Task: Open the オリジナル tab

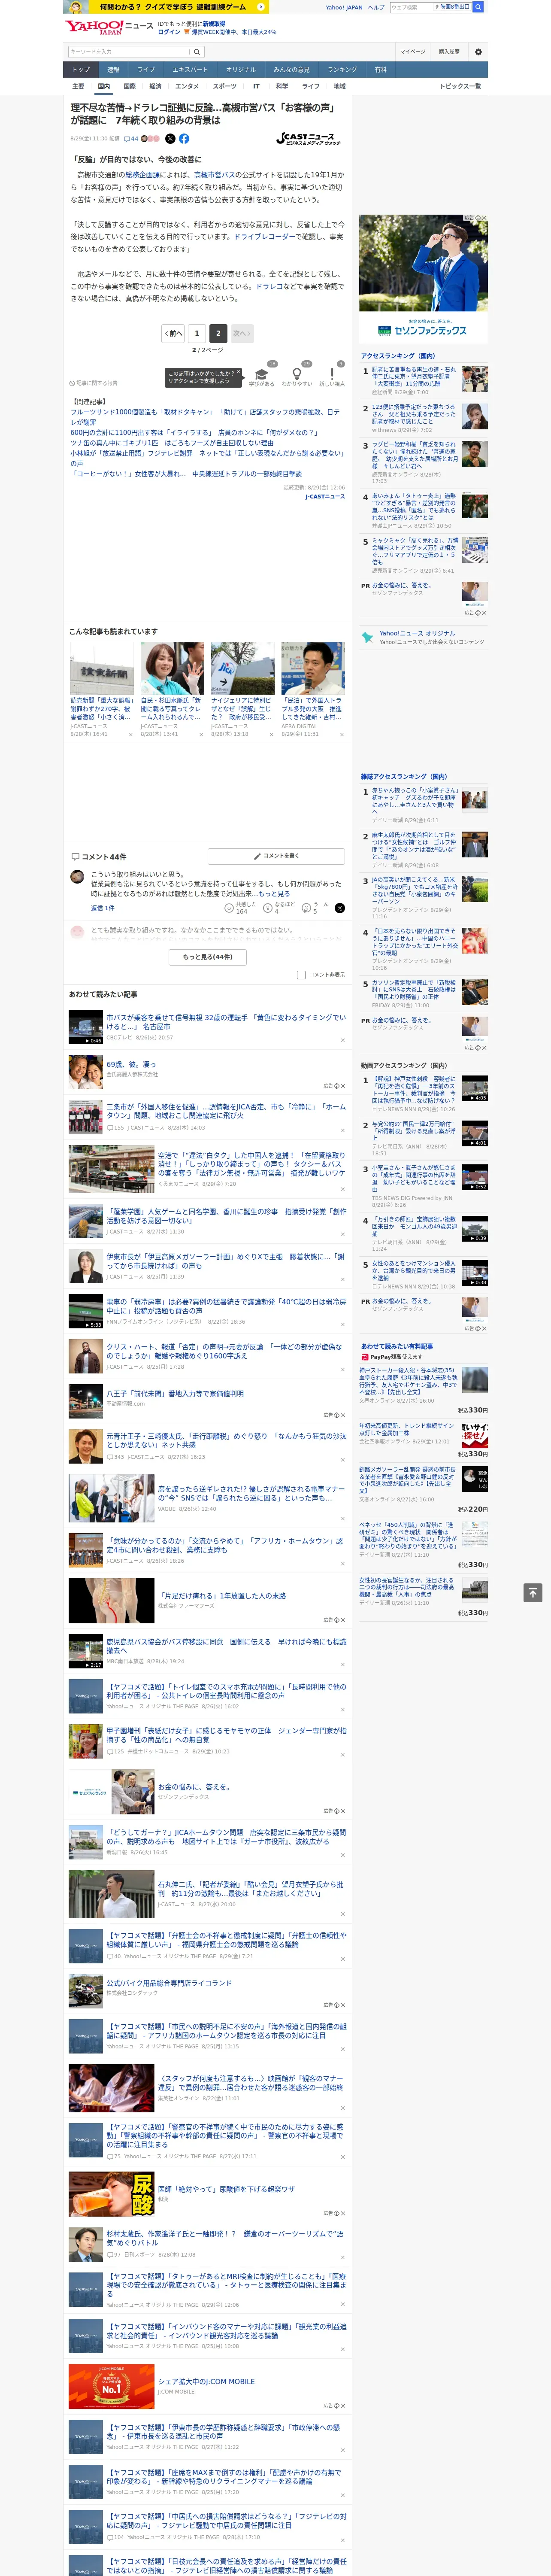Action: [241, 70]
